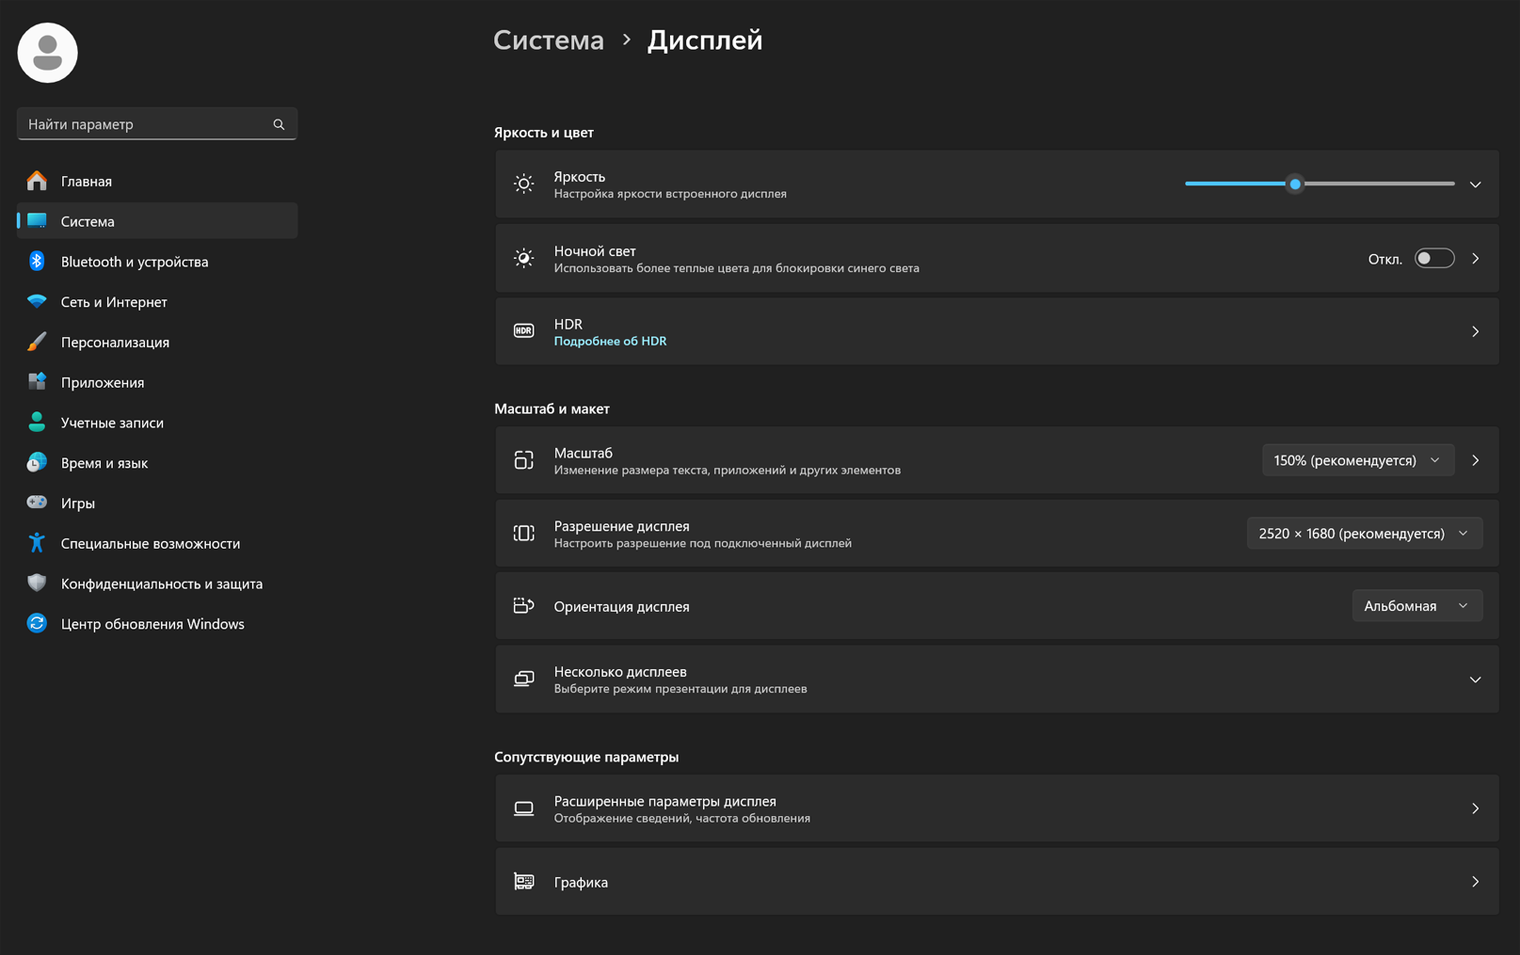The image size is (1520, 955).
Task: Click the Несколько дисплеев monitors icon
Action: [x=524, y=679]
